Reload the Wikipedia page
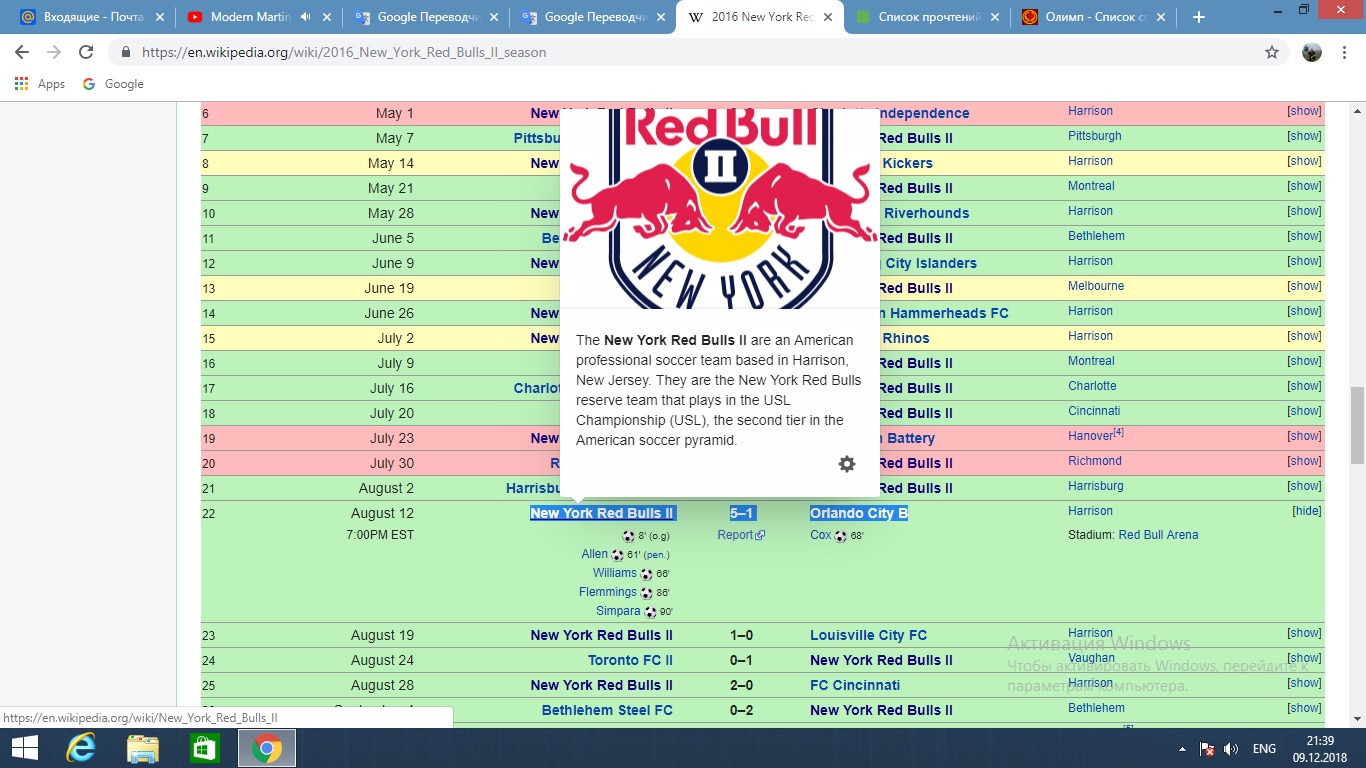Image resolution: width=1366 pixels, height=768 pixels. coord(86,52)
